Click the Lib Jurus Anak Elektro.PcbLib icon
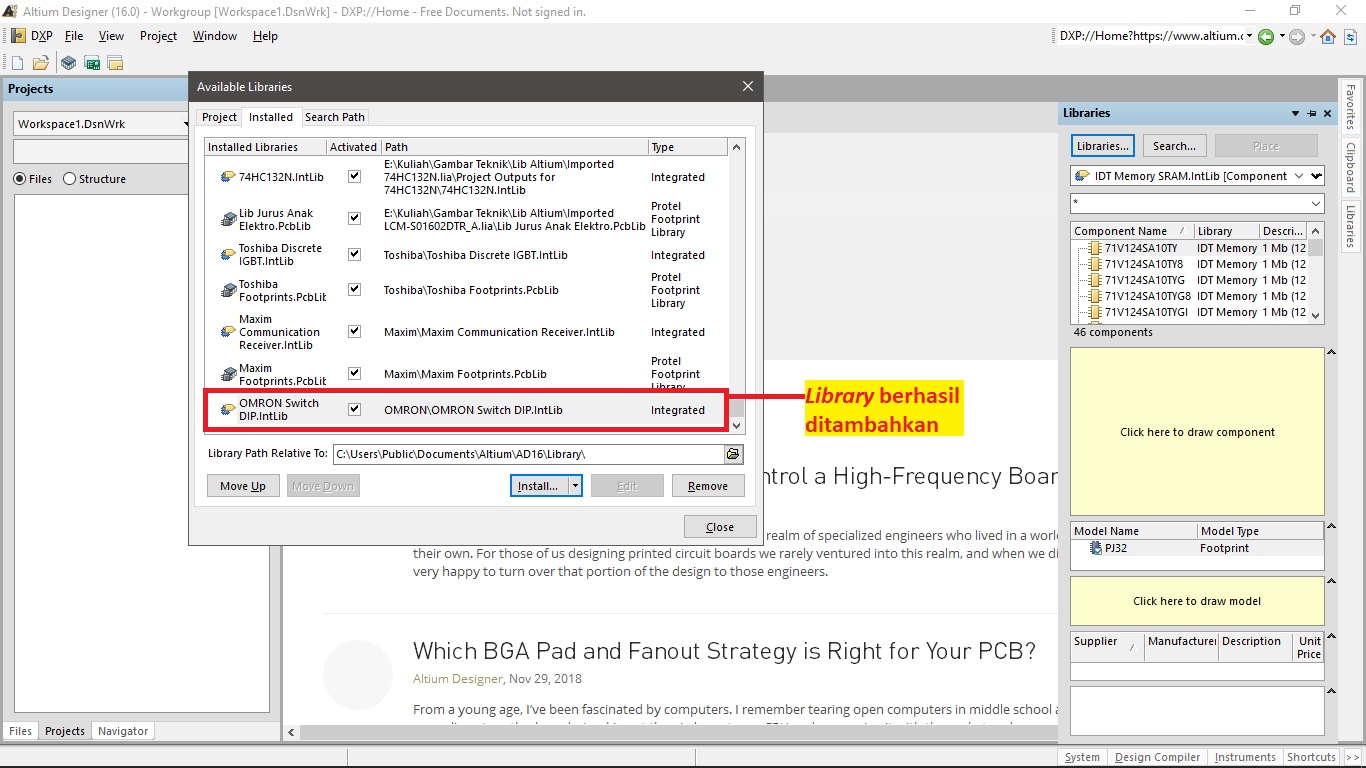This screenshot has height=768, width=1366. (228, 219)
